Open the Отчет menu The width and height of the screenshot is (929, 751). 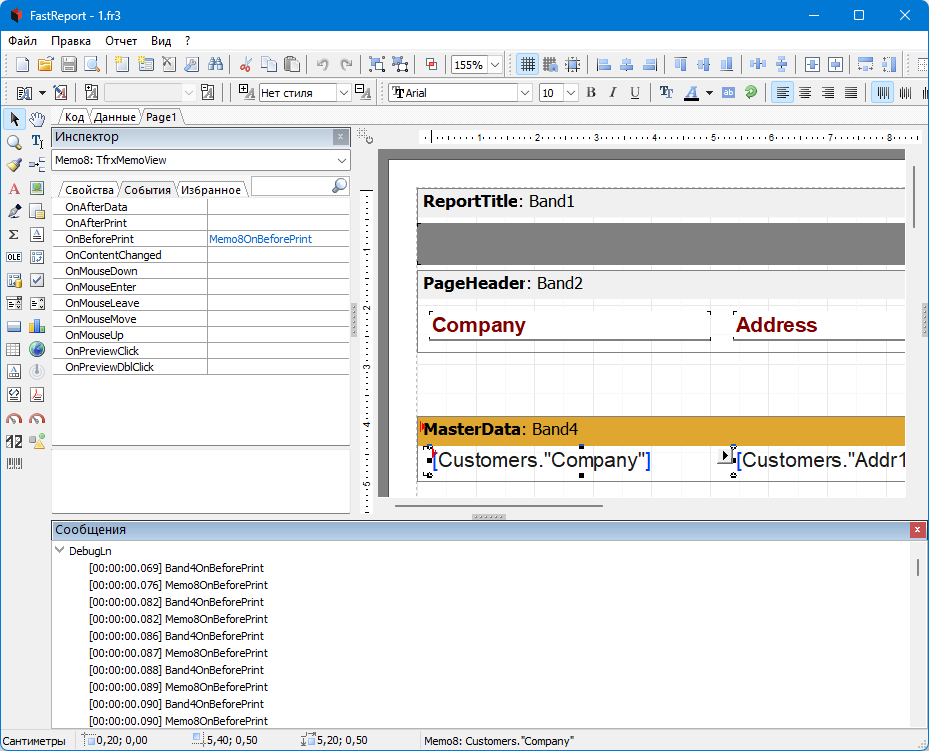(121, 41)
